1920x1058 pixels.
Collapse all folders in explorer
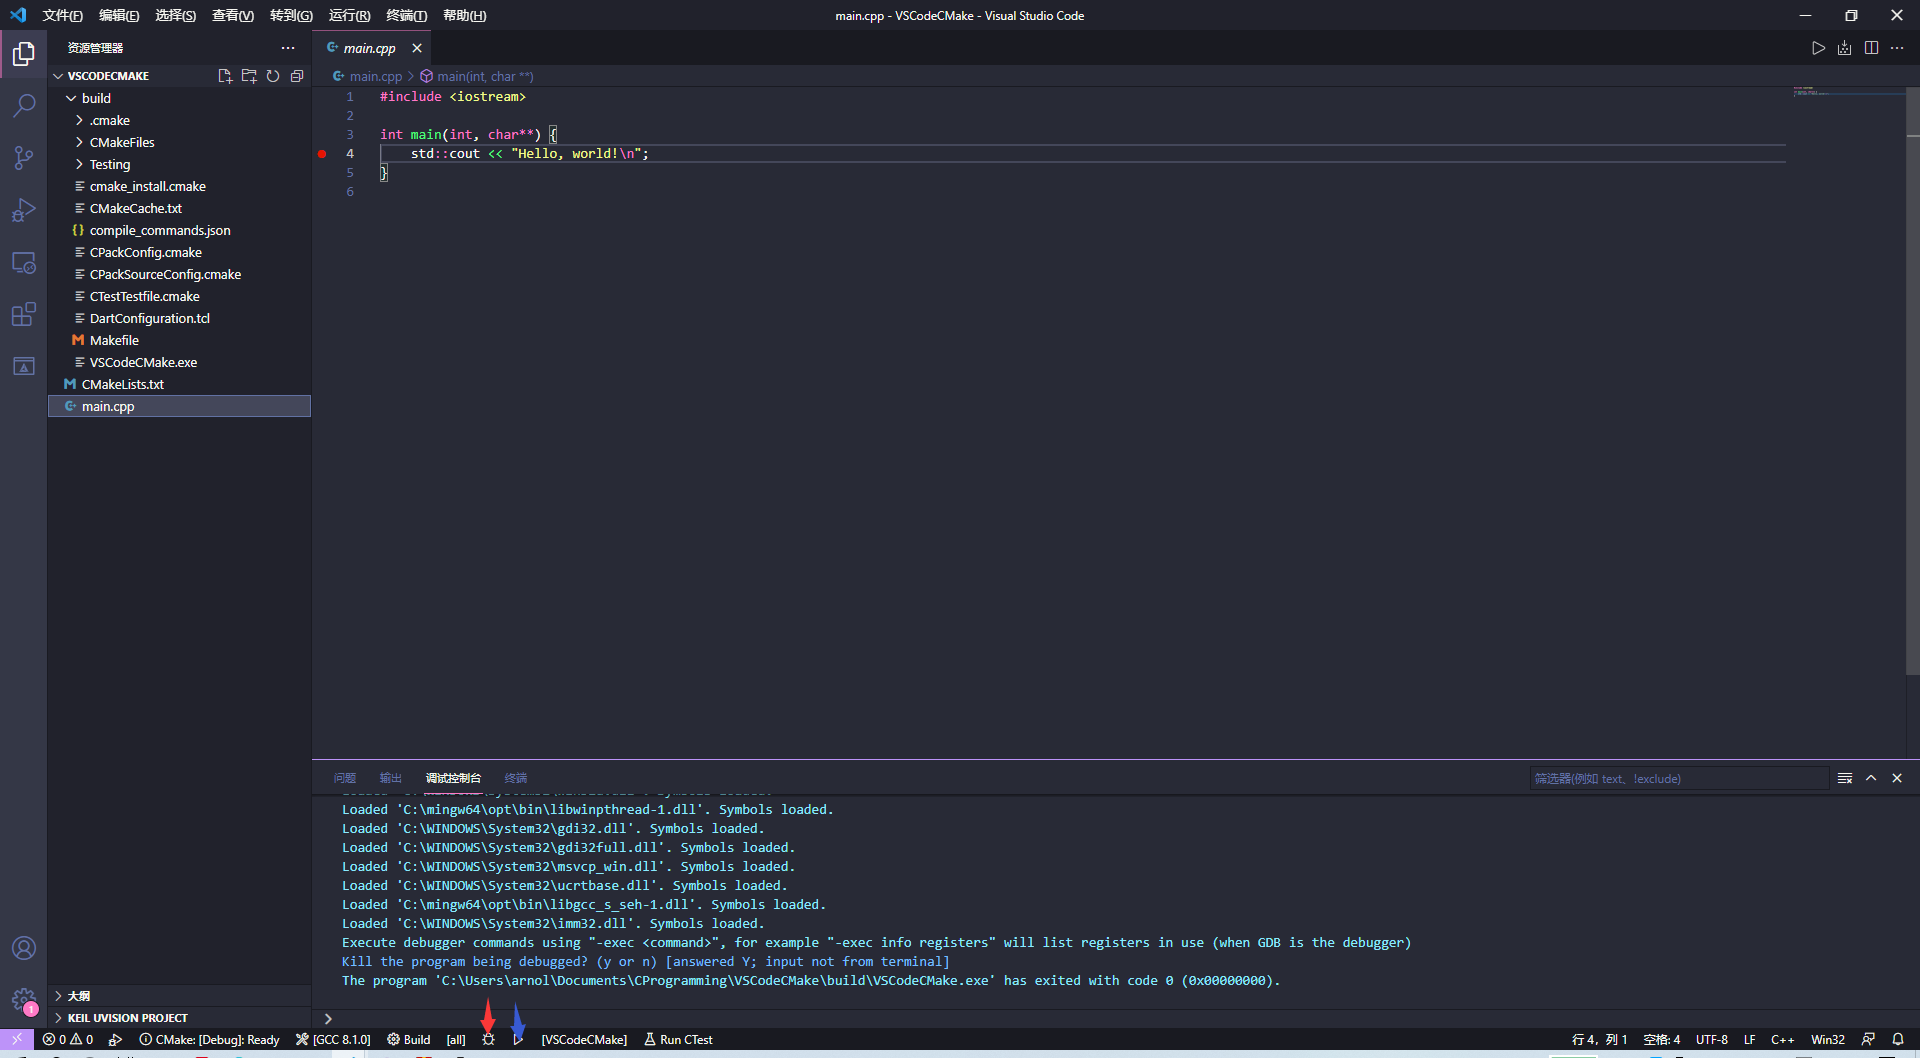tap(297, 76)
